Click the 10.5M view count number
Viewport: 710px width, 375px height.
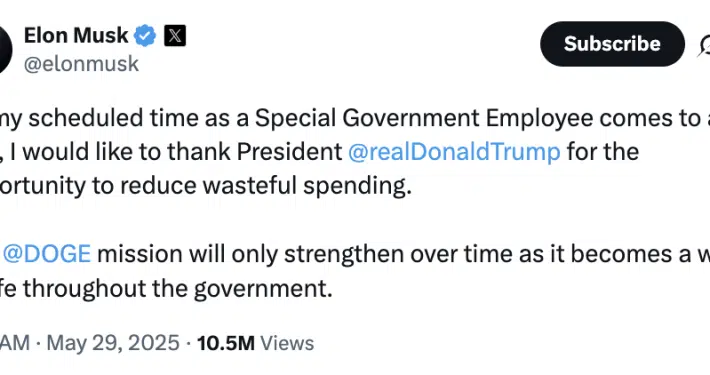[226, 343]
